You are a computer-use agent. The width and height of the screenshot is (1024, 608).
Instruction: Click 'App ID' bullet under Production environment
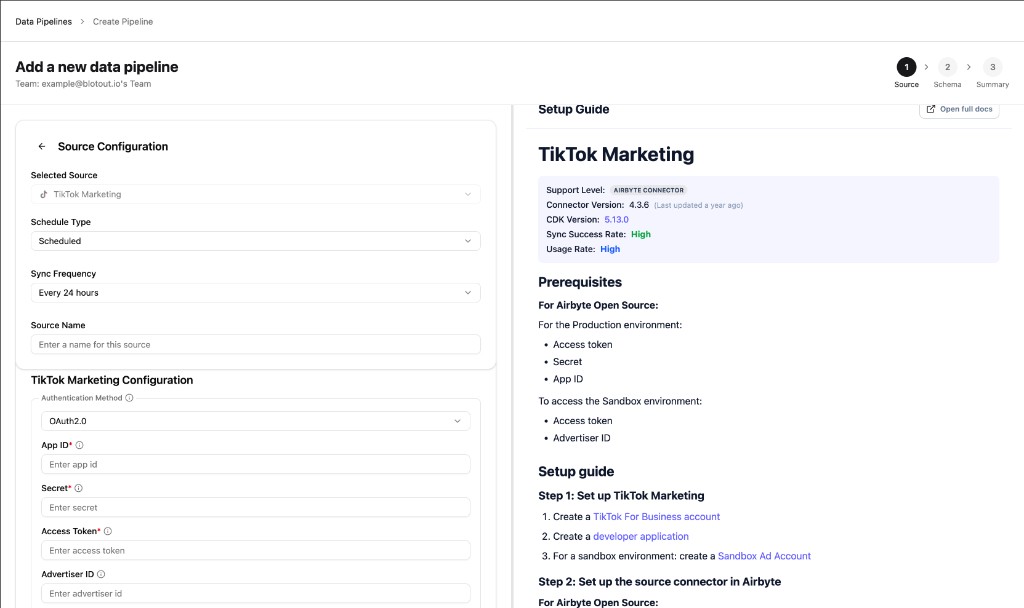568,379
